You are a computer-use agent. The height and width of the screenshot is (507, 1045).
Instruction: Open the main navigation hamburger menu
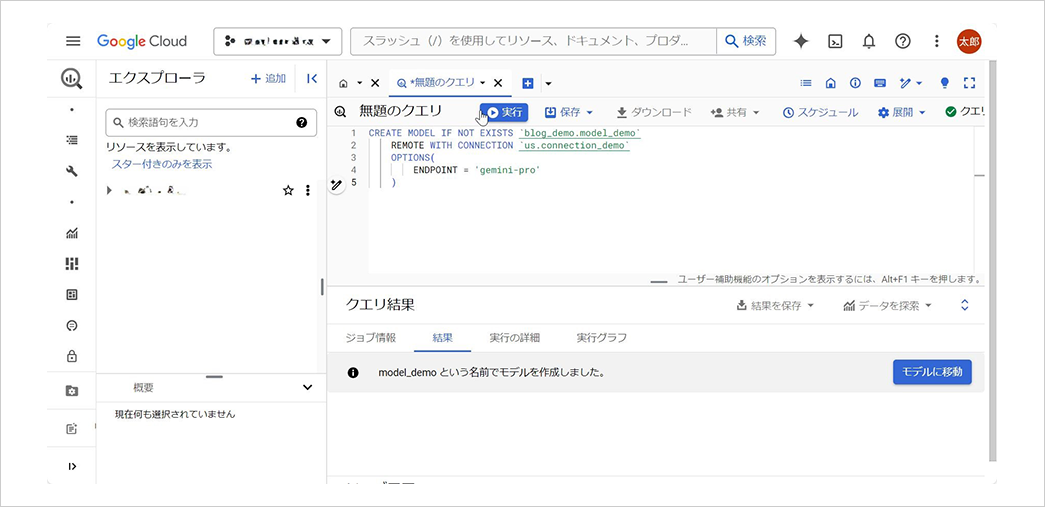(73, 41)
